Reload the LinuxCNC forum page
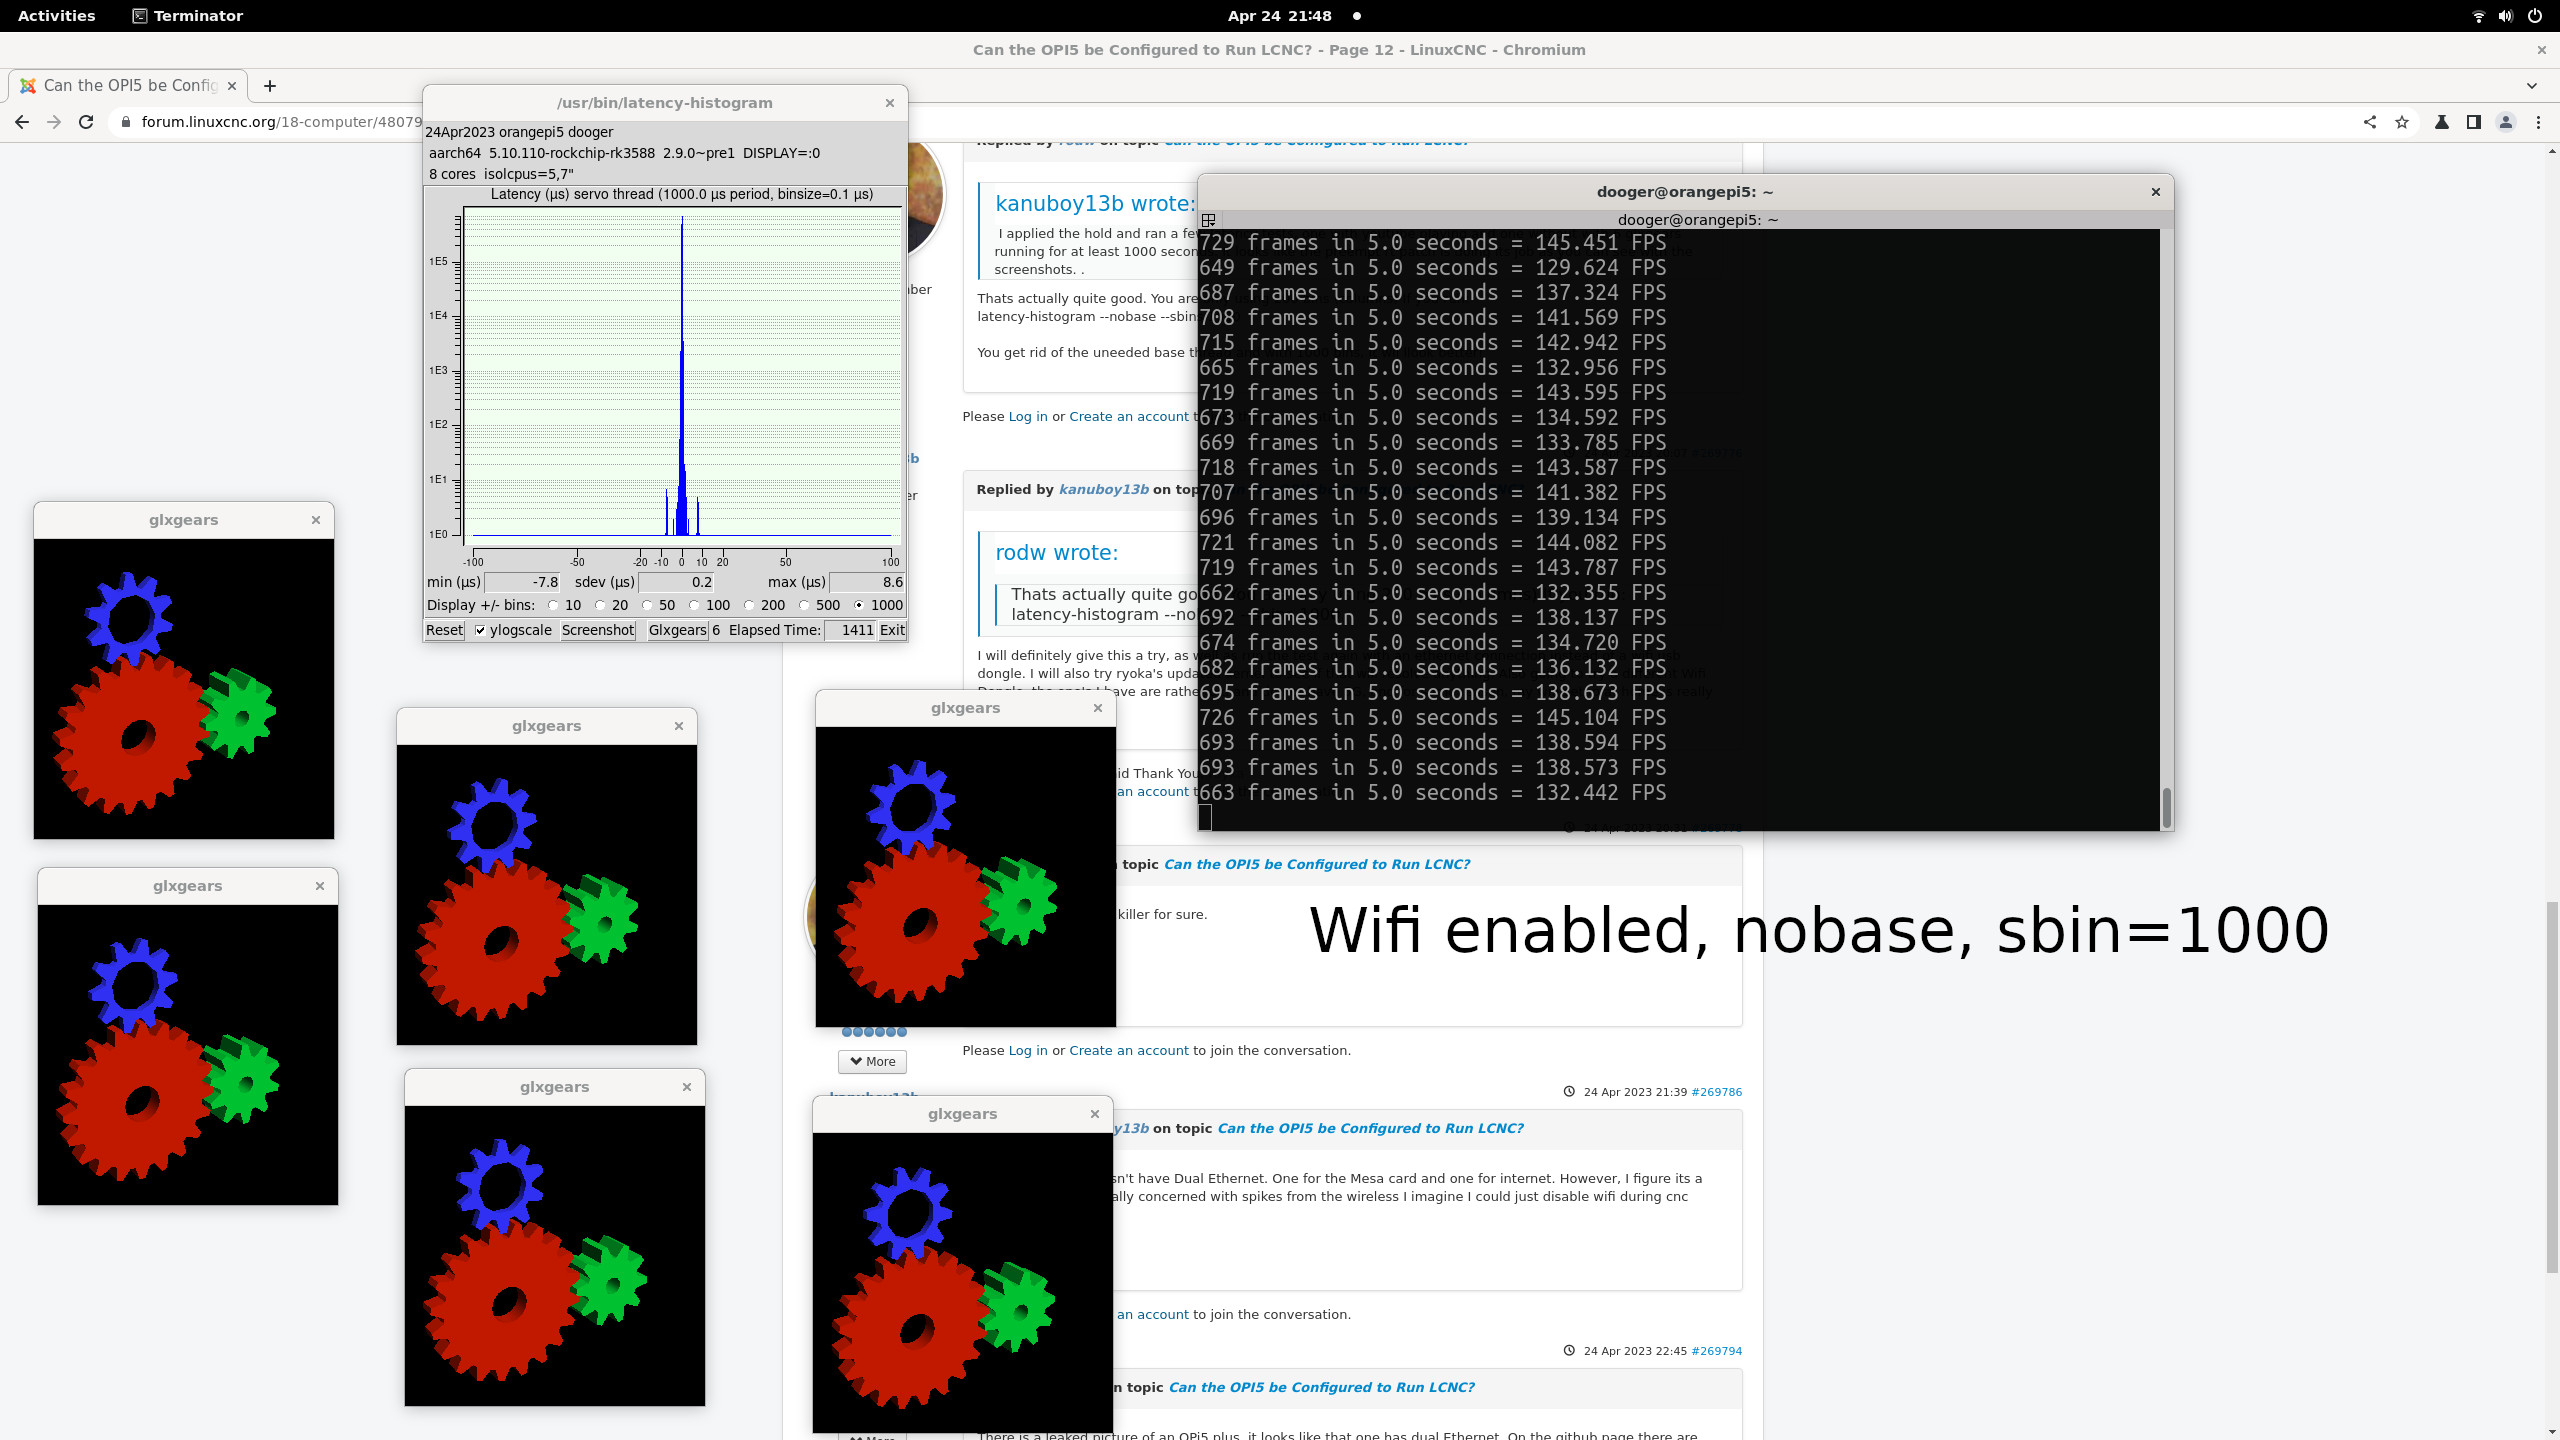 86,122
